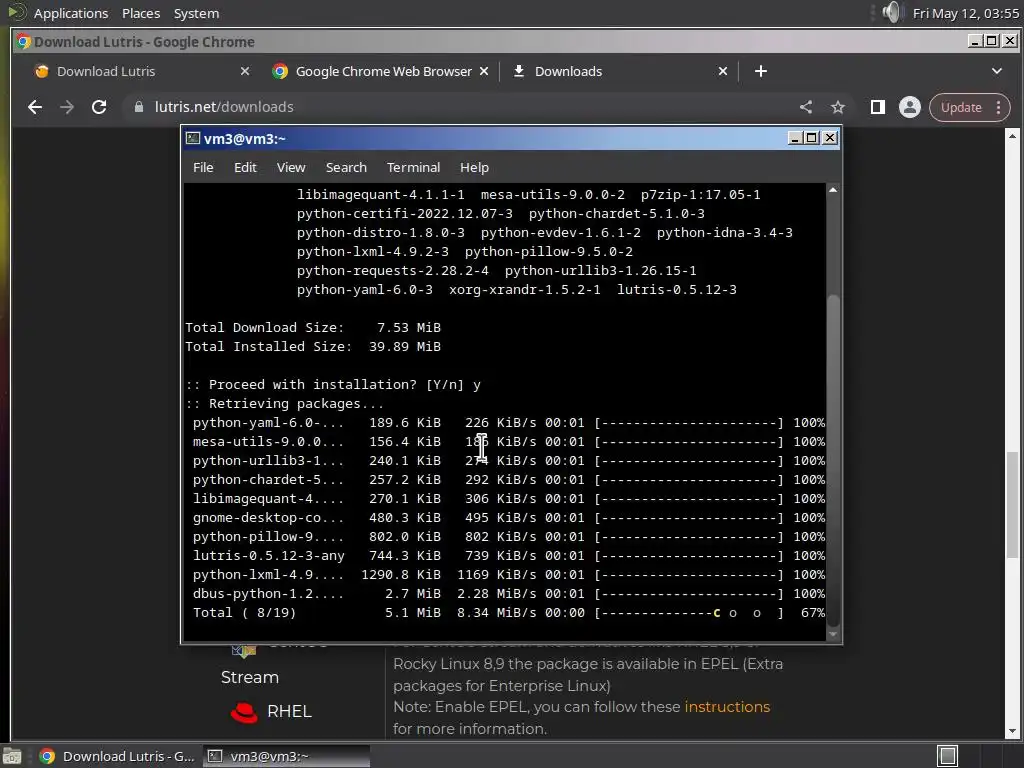Click the clock Fri May 12

(966, 13)
